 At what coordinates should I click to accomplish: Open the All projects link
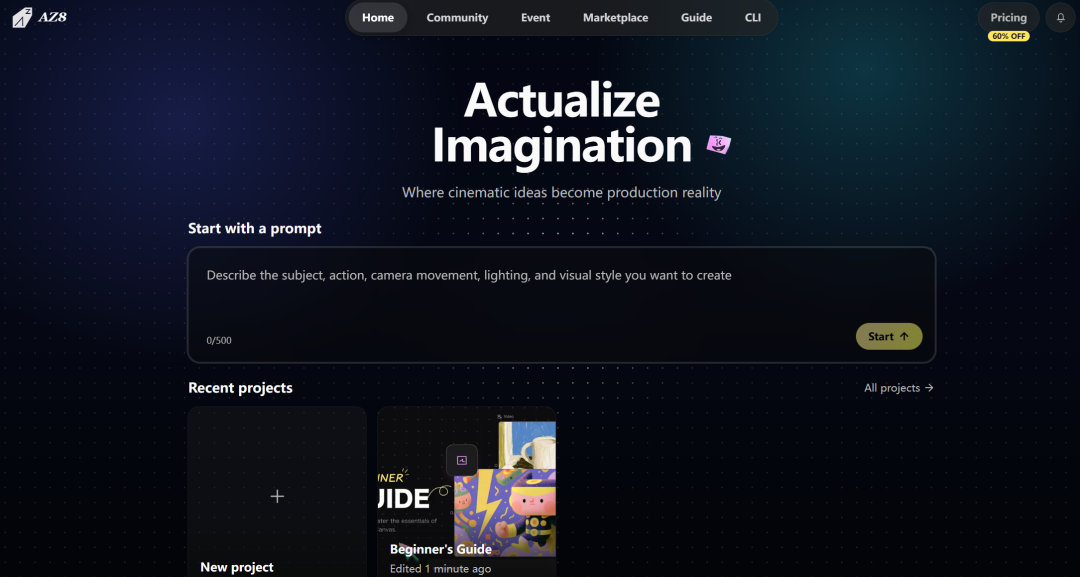point(899,388)
